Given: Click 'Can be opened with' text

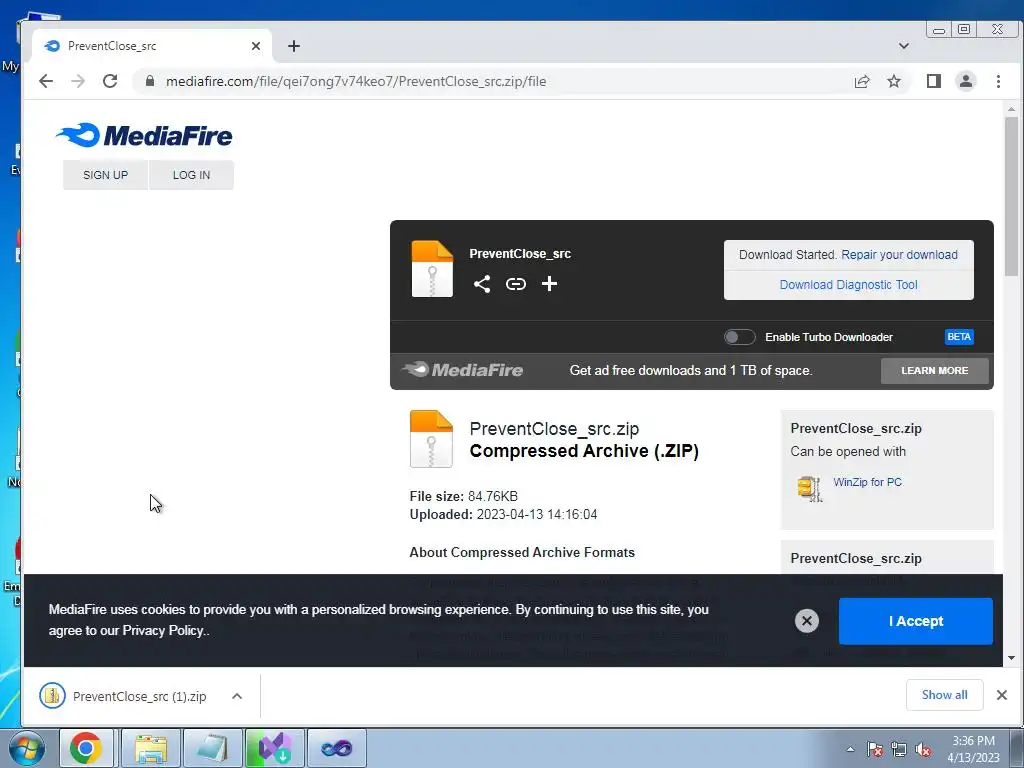Looking at the screenshot, I should pyautogui.click(x=848, y=452).
